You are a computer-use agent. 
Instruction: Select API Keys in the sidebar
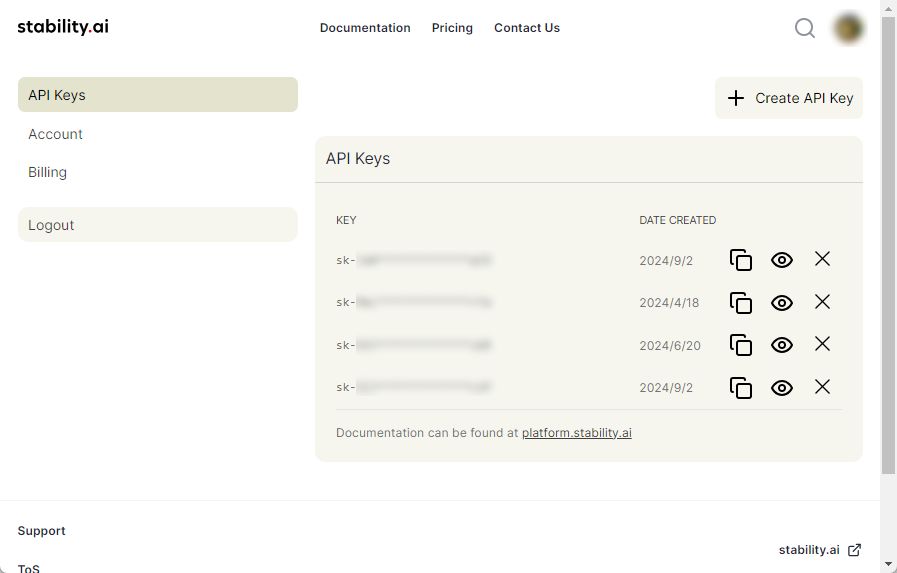pos(158,94)
